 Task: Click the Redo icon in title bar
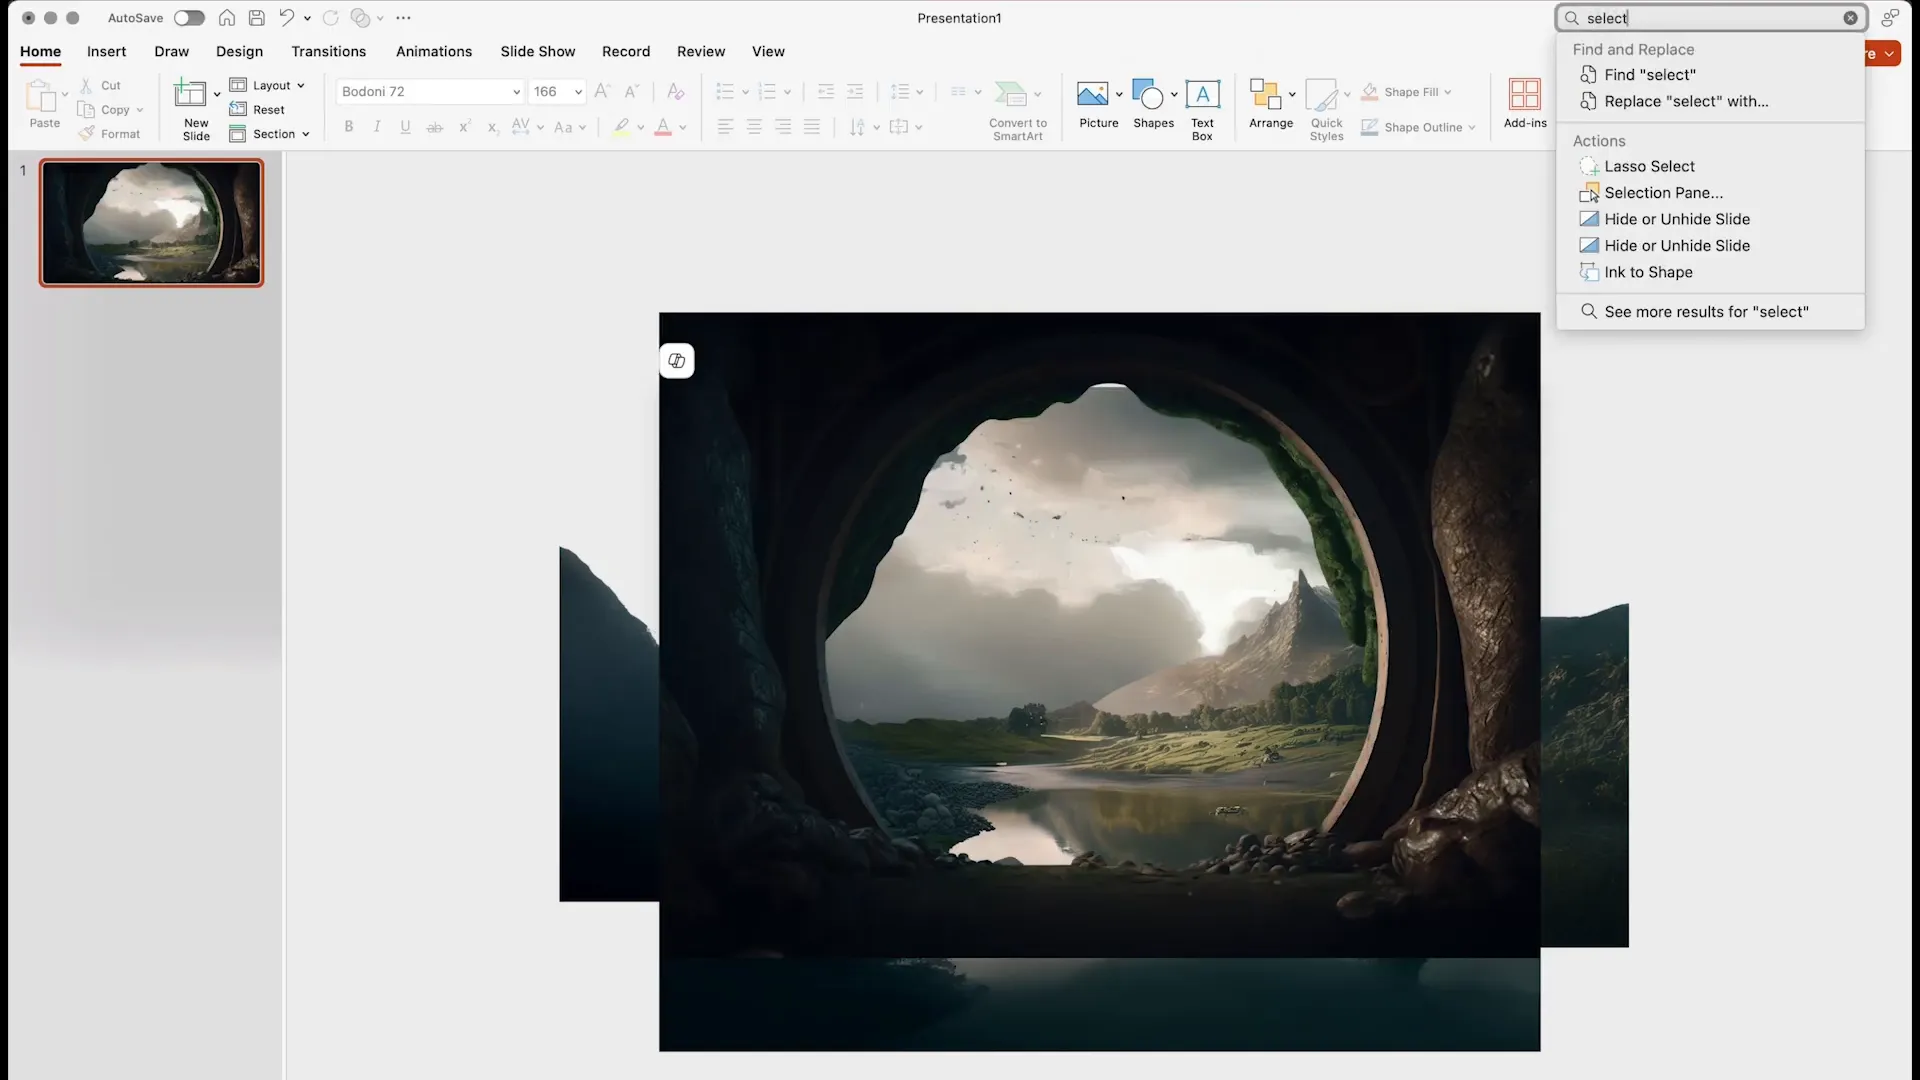tap(331, 18)
